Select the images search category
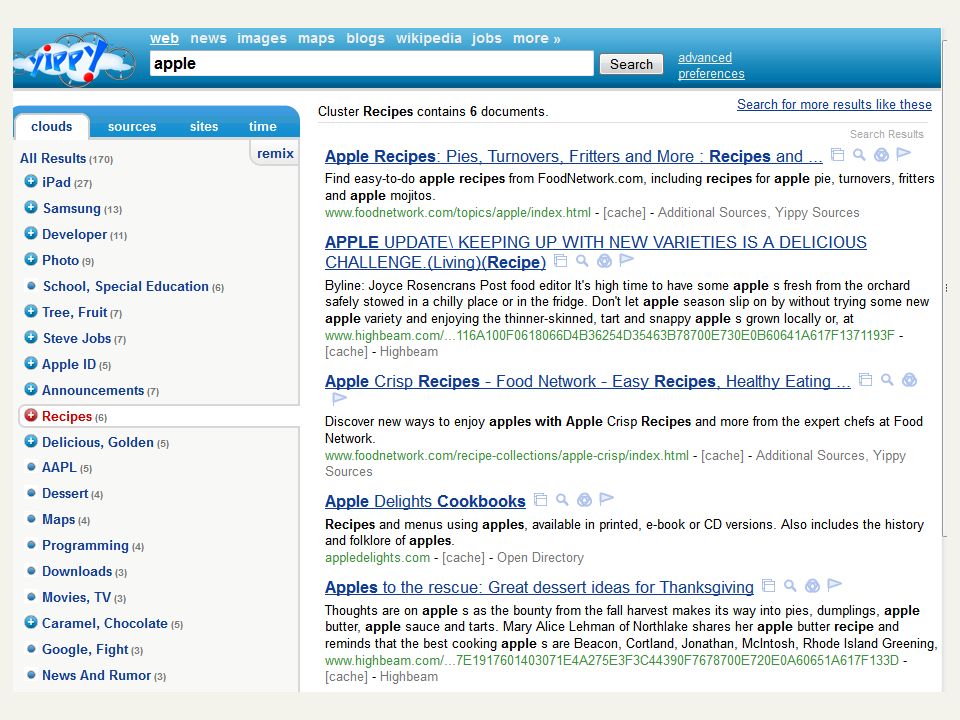 (x=262, y=38)
